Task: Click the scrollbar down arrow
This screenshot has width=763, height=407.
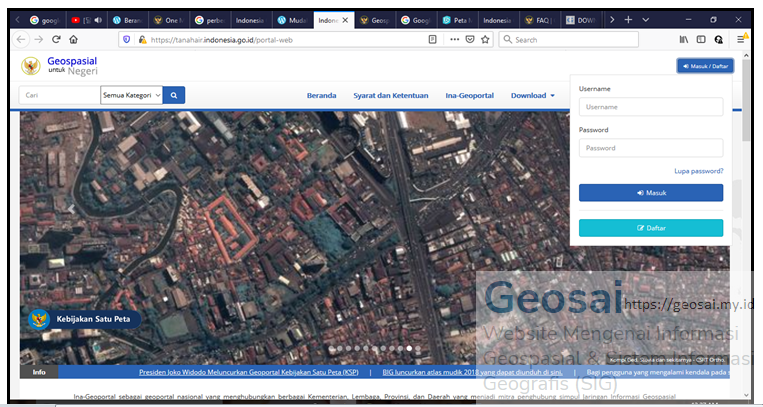Action: (746, 394)
